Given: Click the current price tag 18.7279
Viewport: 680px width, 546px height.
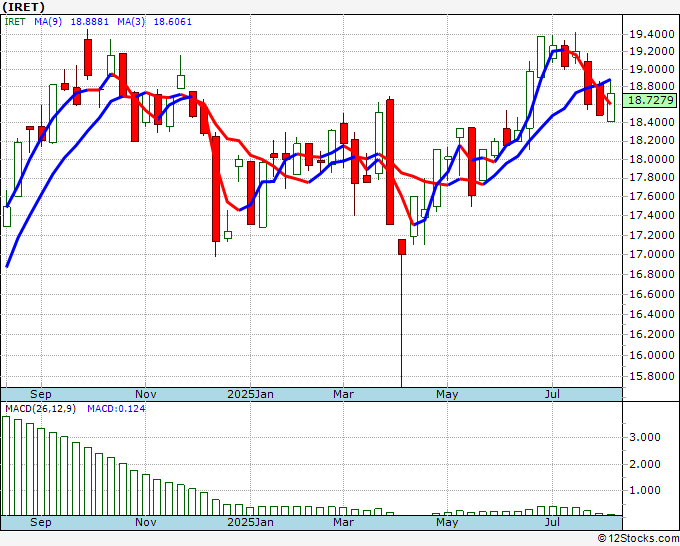Looking at the screenshot, I should coord(650,101).
